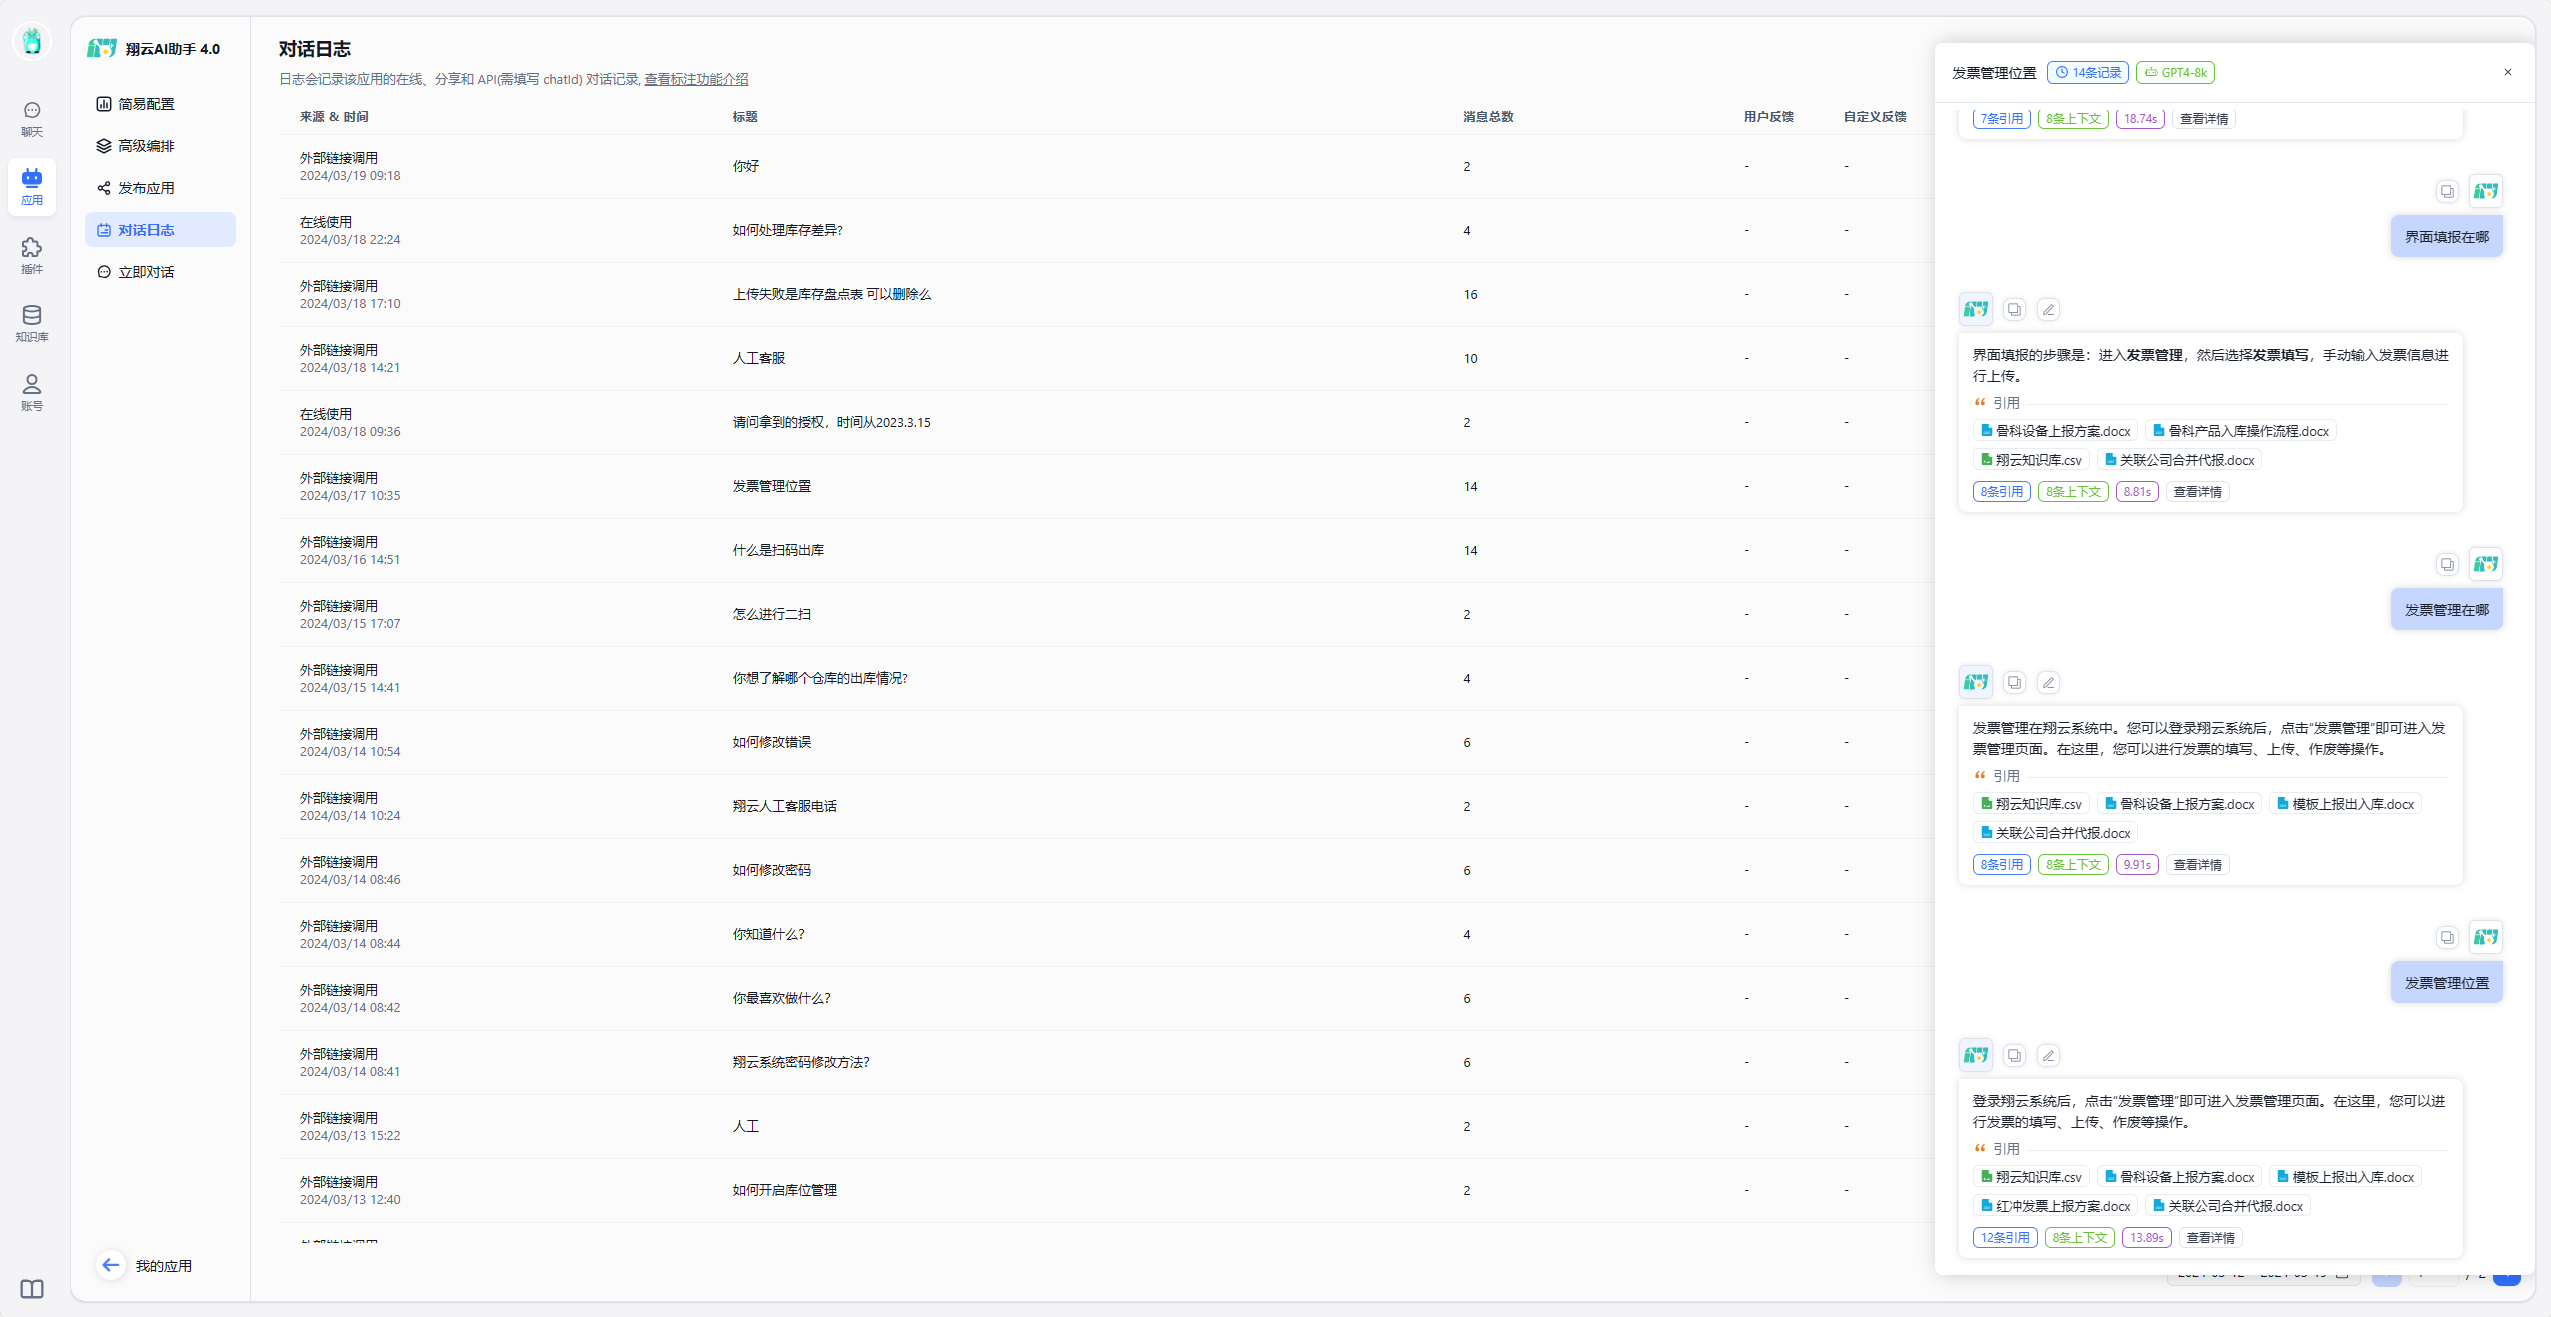
Task: Open the Plugins (插件) sidebar icon
Action: (x=32, y=255)
